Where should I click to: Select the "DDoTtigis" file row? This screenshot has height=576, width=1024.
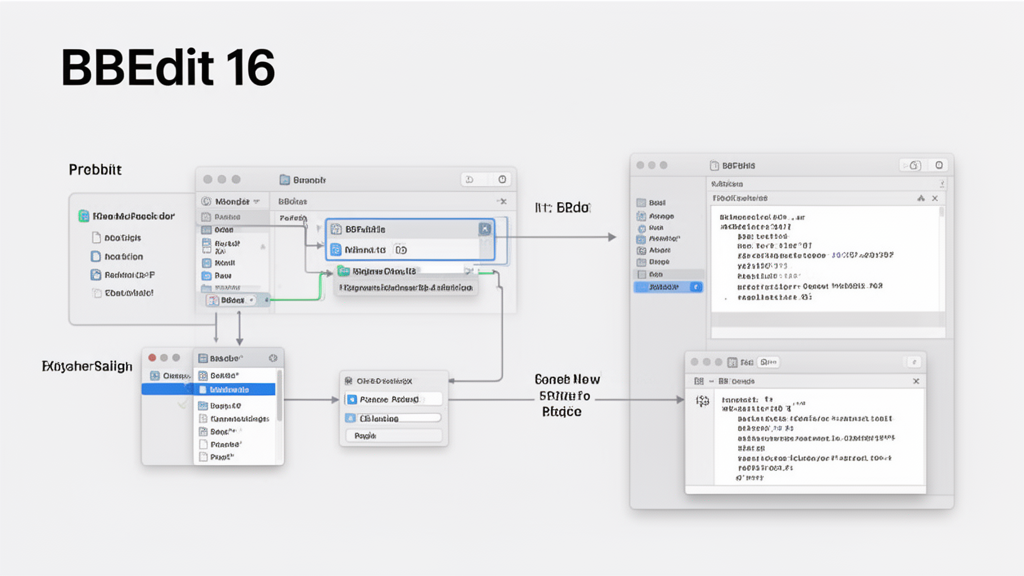(117, 238)
